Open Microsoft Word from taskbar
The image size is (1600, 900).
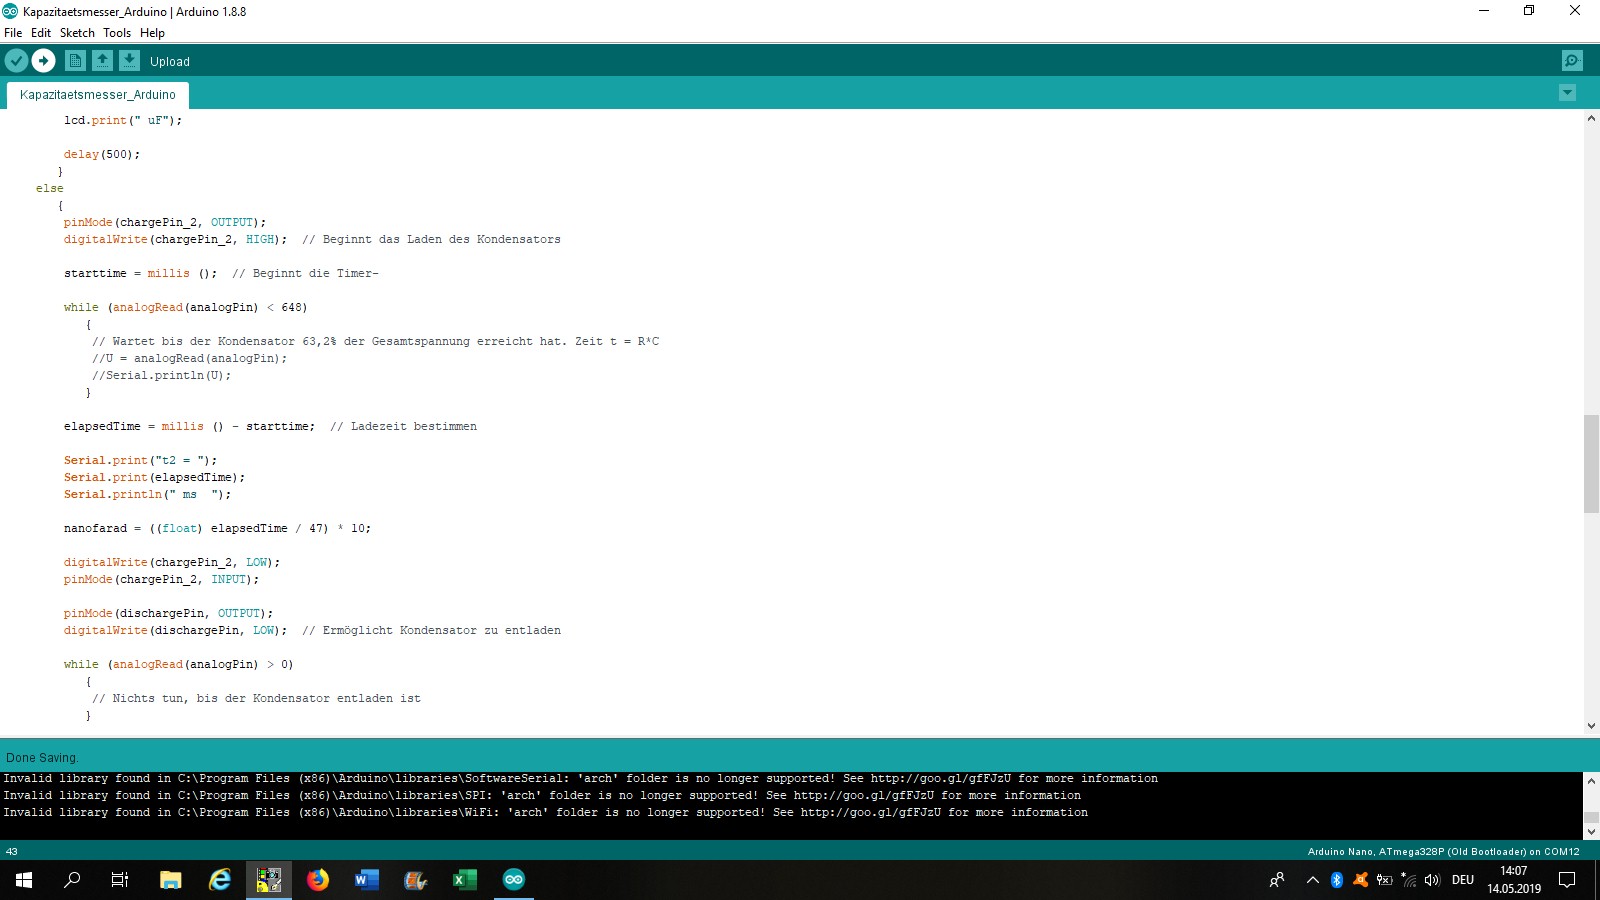367,880
